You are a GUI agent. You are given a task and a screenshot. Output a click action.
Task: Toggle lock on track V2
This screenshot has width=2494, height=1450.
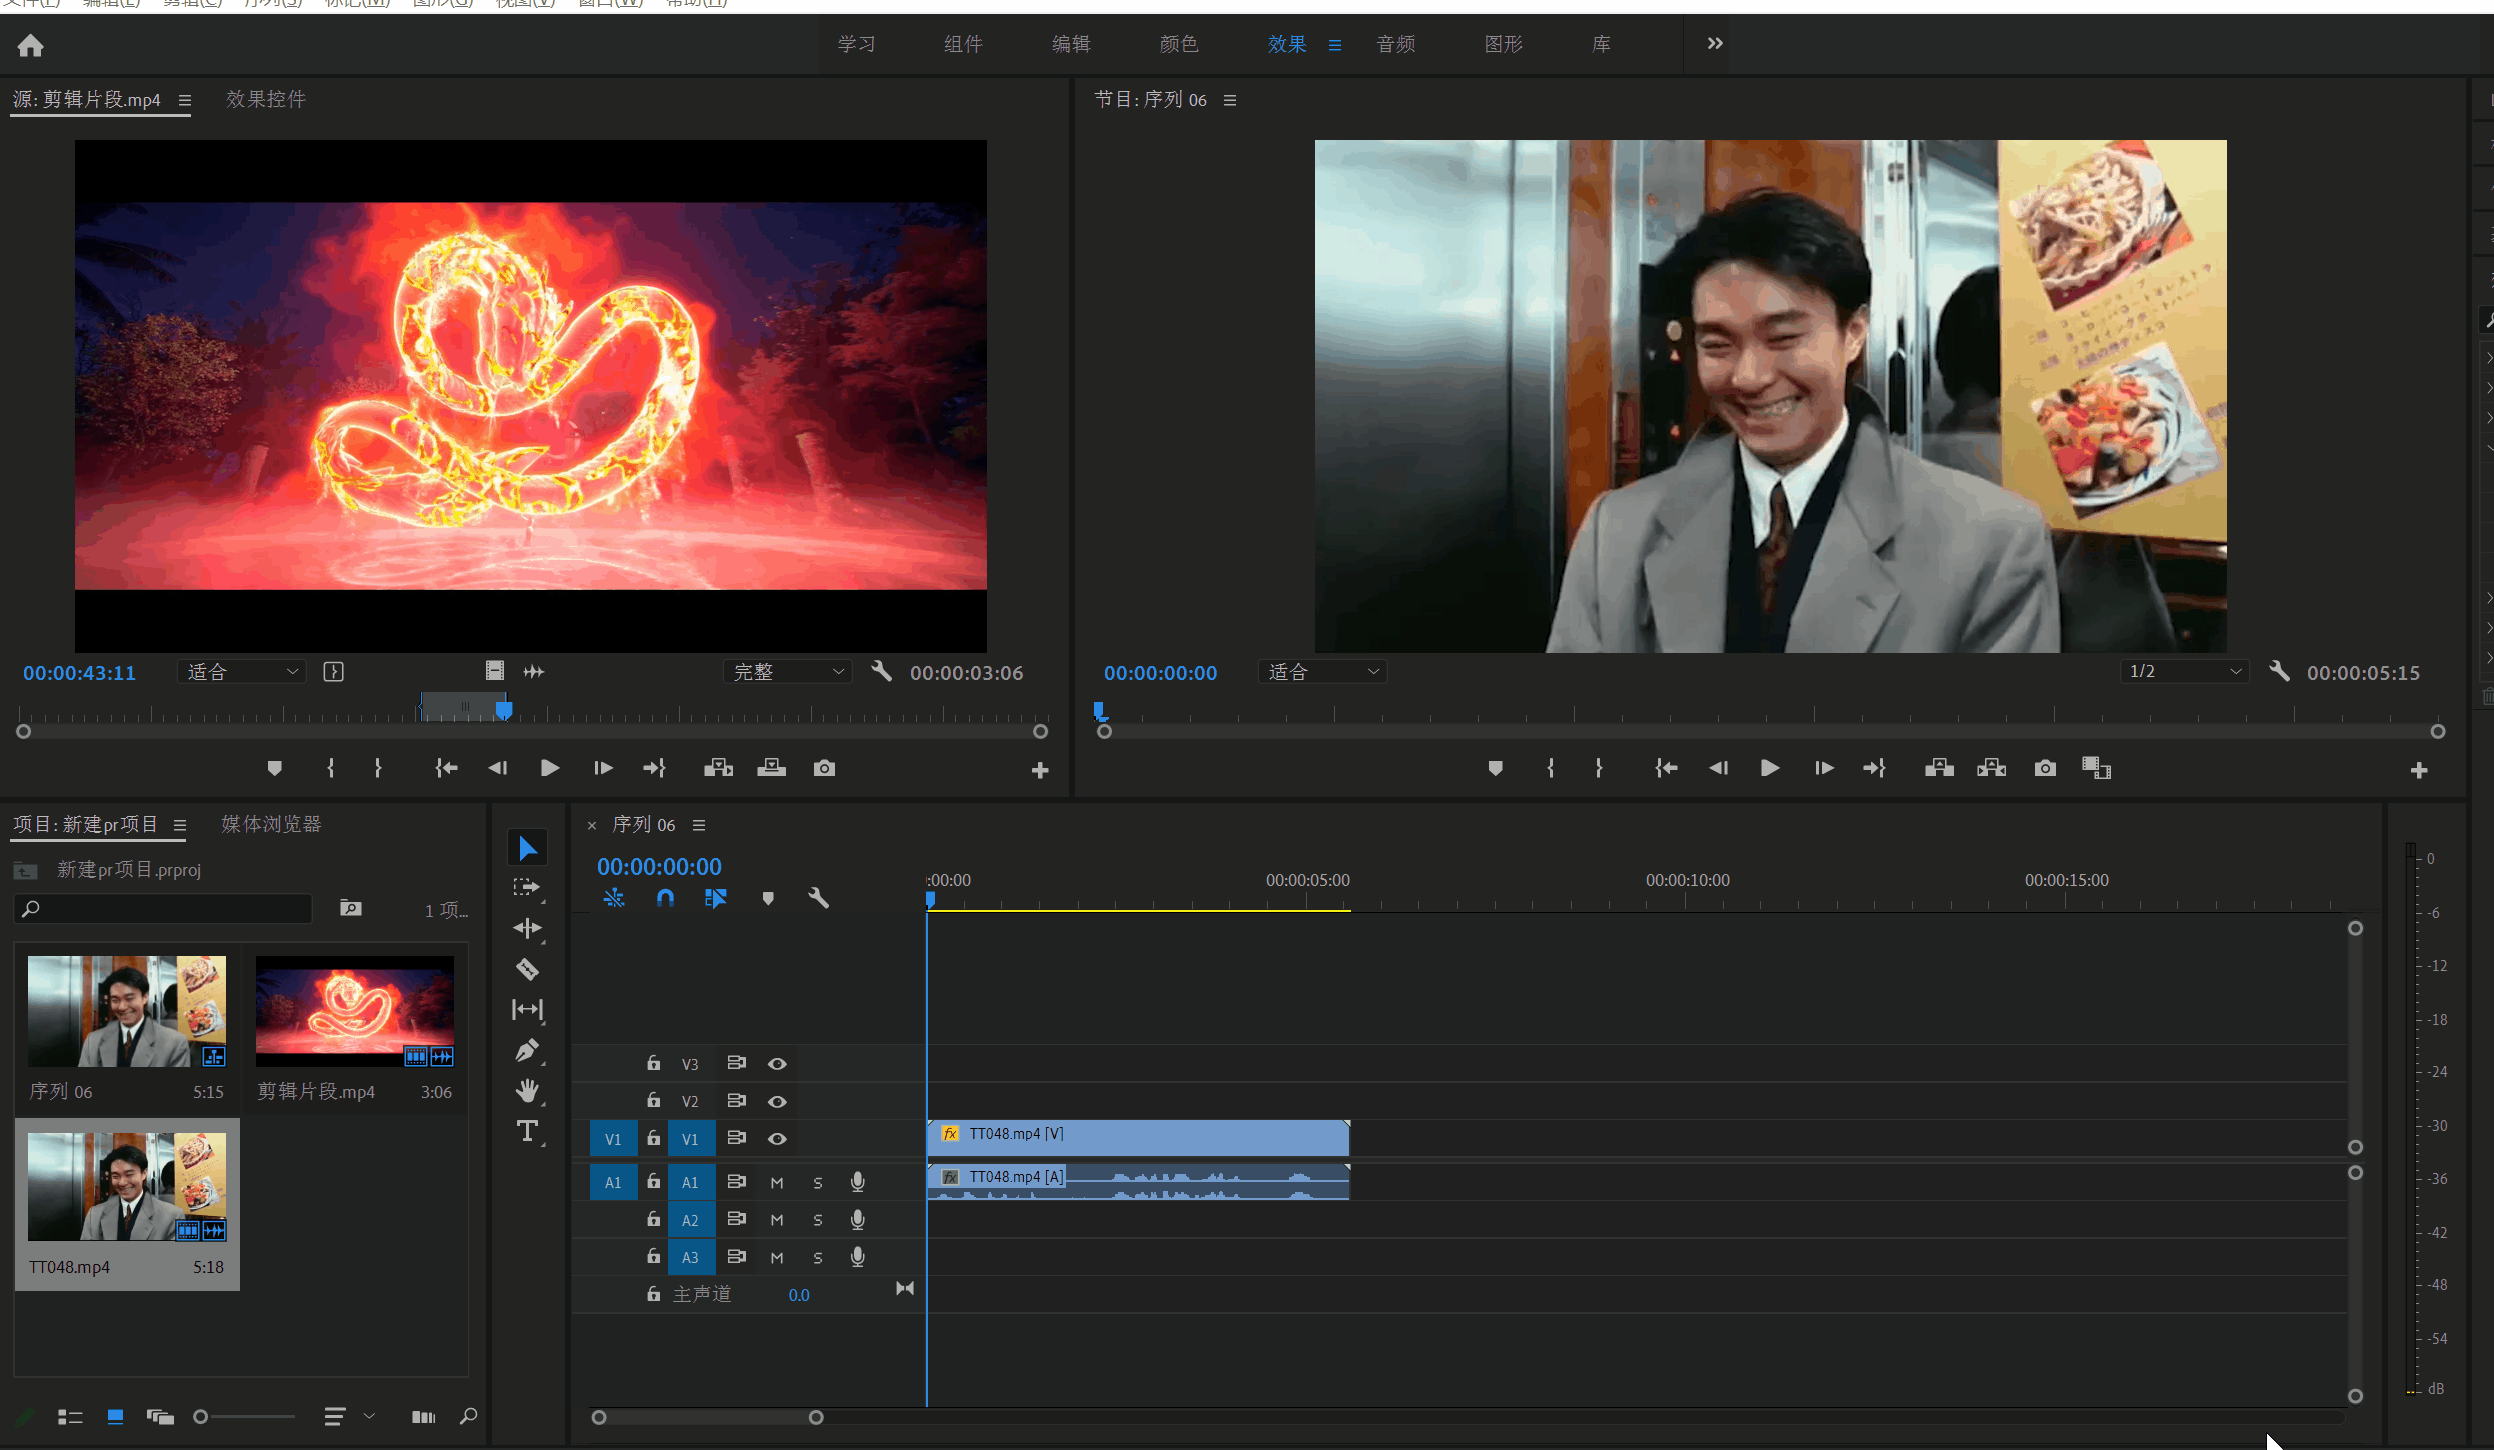[653, 1101]
